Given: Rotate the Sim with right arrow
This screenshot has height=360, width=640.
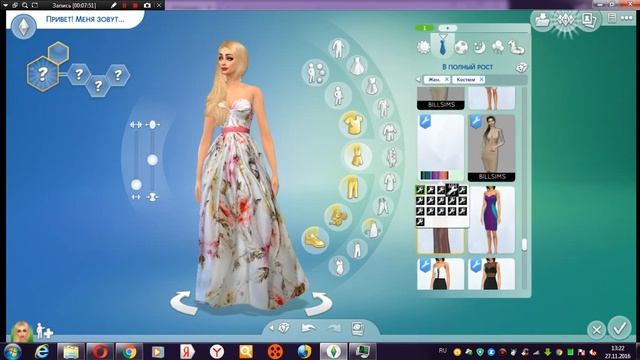Looking at the screenshot, I should [x=319, y=304].
